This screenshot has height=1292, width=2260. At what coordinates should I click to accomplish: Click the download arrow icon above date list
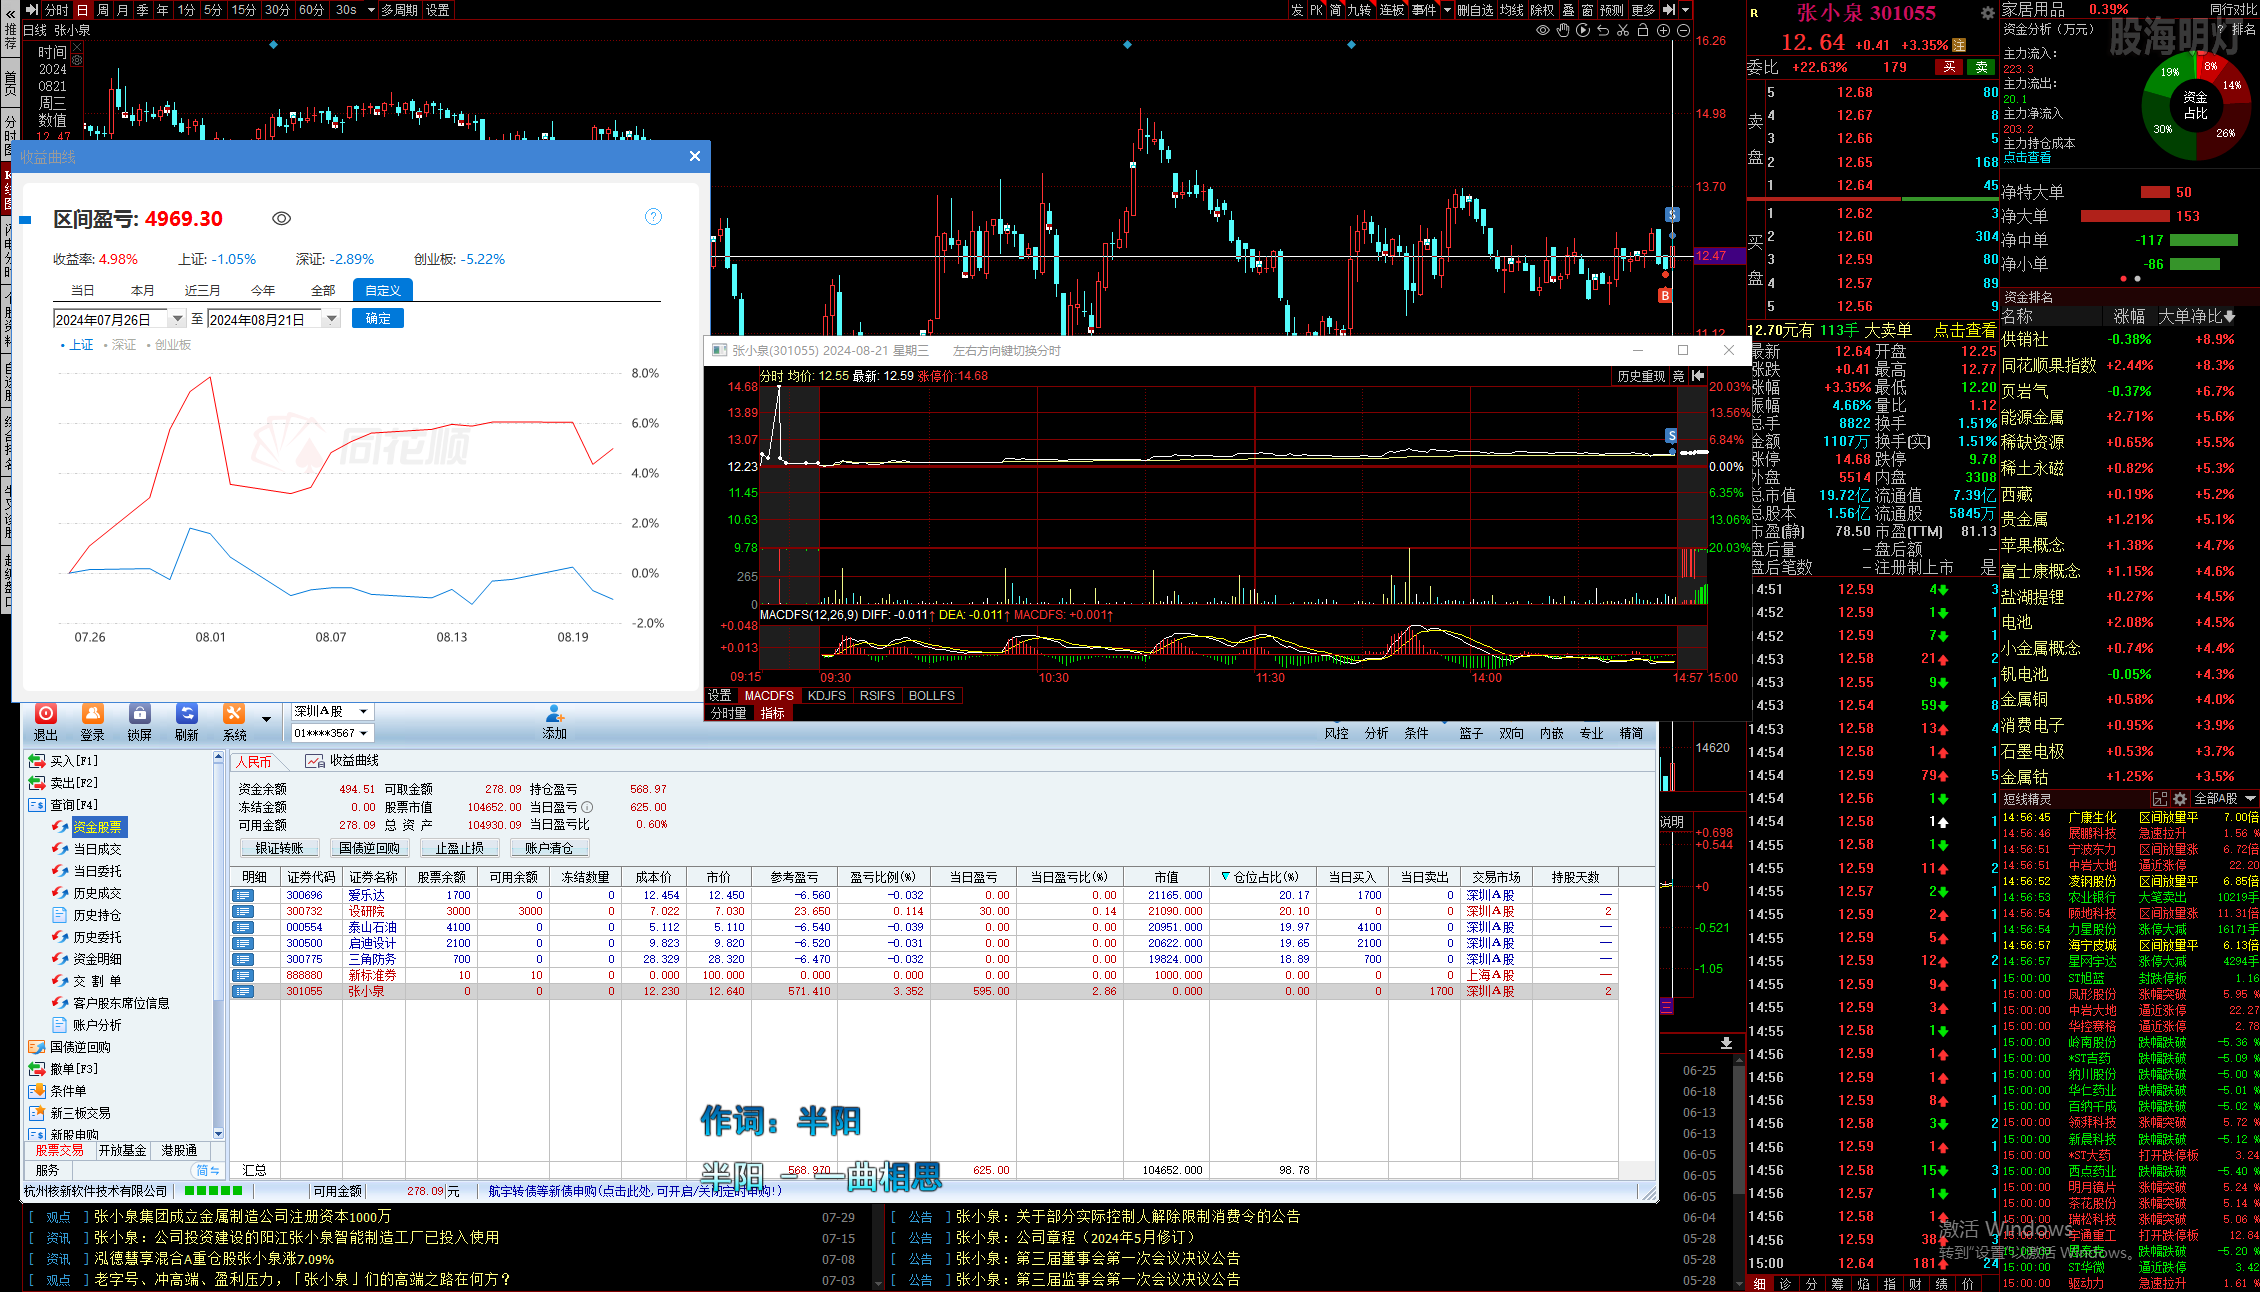point(1726,1043)
